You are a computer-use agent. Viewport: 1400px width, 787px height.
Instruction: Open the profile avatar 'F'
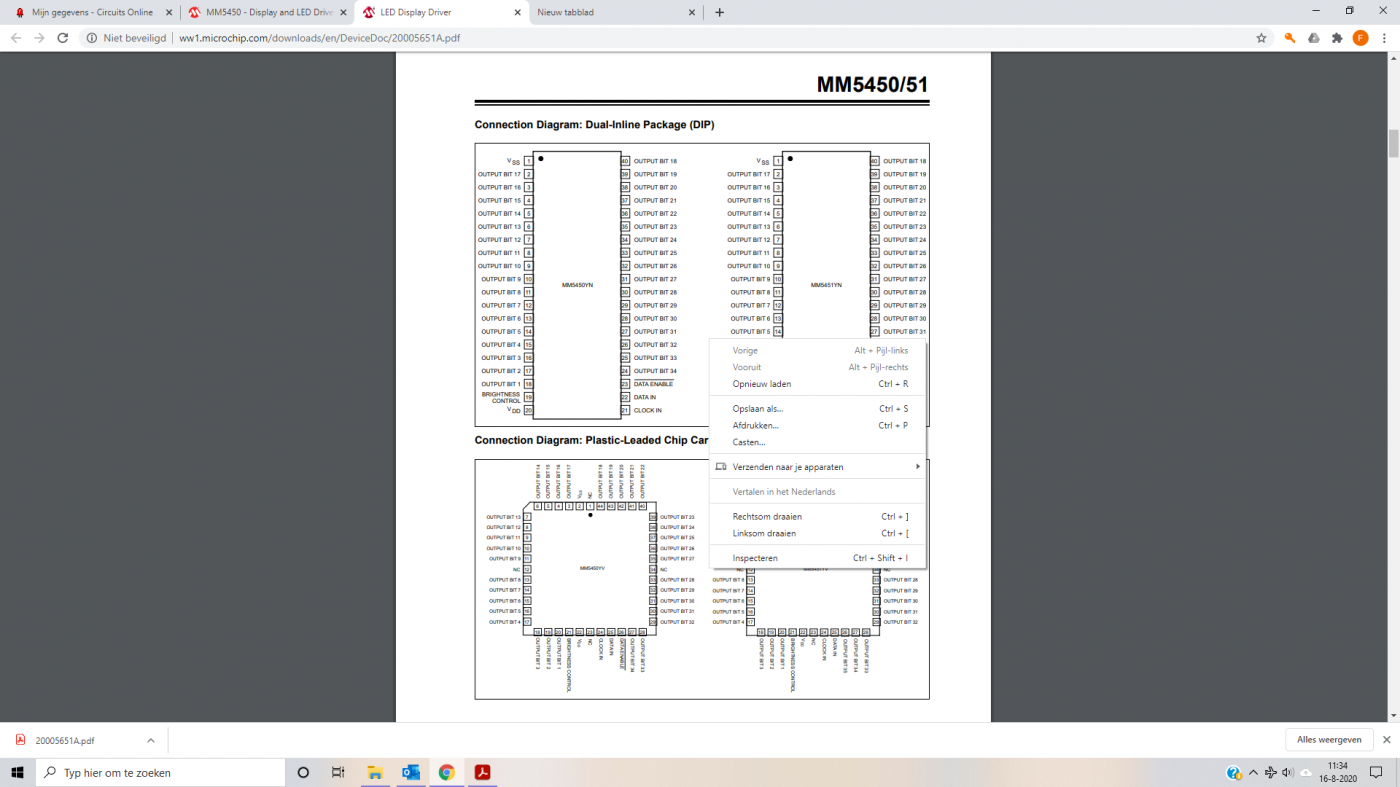pyautogui.click(x=1360, y=38)
